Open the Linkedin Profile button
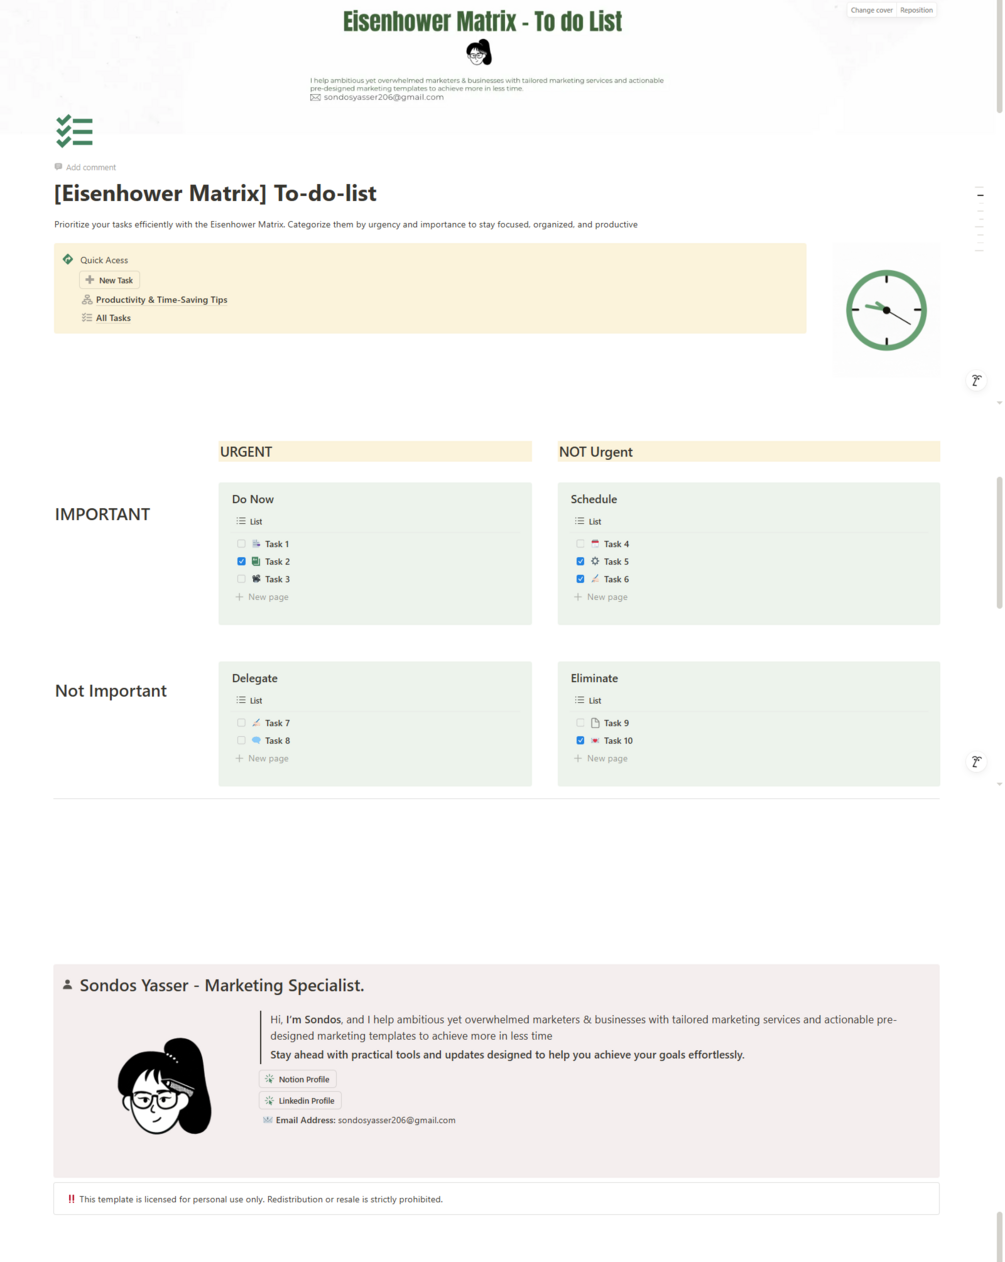This screenshot has width=1005, height=1262. point(300,1100)
